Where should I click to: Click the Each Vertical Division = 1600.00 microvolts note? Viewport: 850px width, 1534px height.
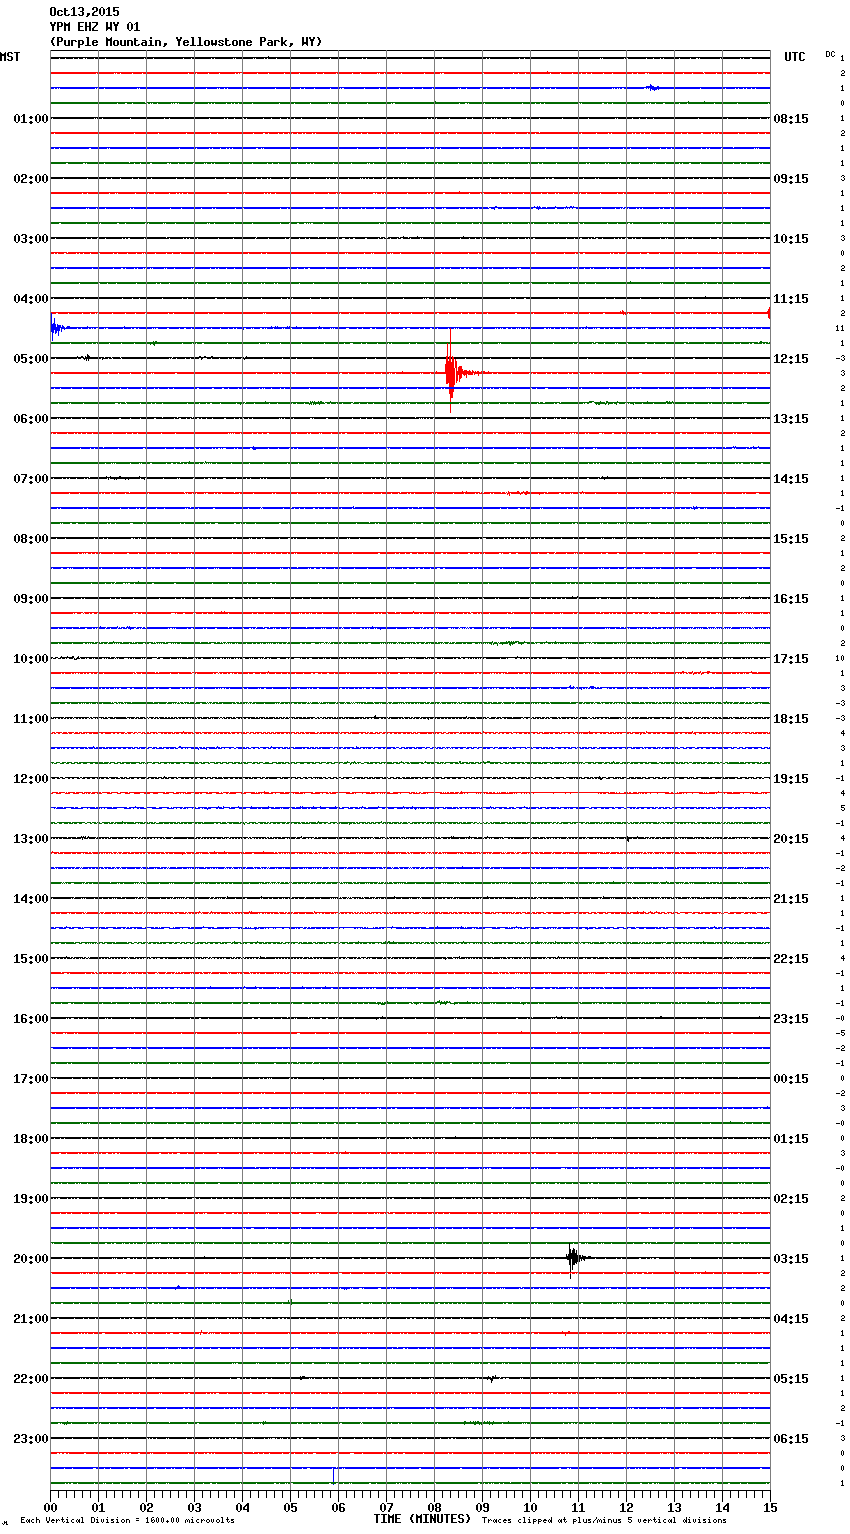[x=127, y=1521]
